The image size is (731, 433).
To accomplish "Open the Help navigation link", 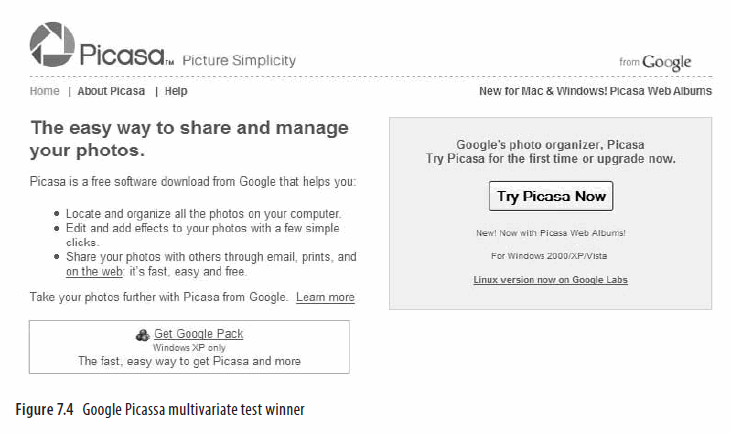I will [x=176, y=91].
